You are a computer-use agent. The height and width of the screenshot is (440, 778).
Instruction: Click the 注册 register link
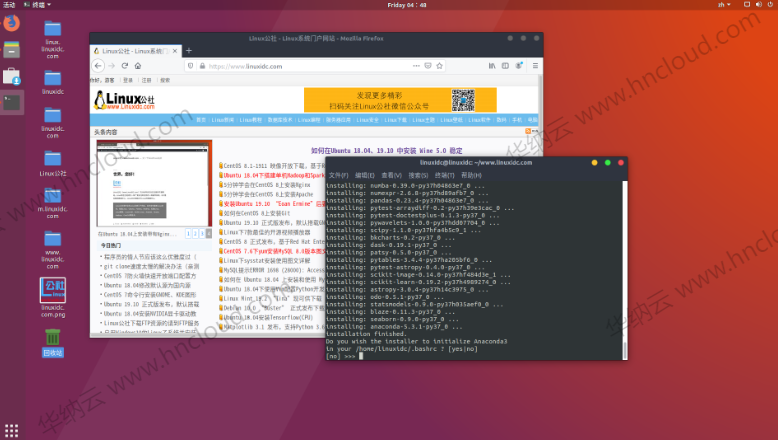click(x=146, y=80)
